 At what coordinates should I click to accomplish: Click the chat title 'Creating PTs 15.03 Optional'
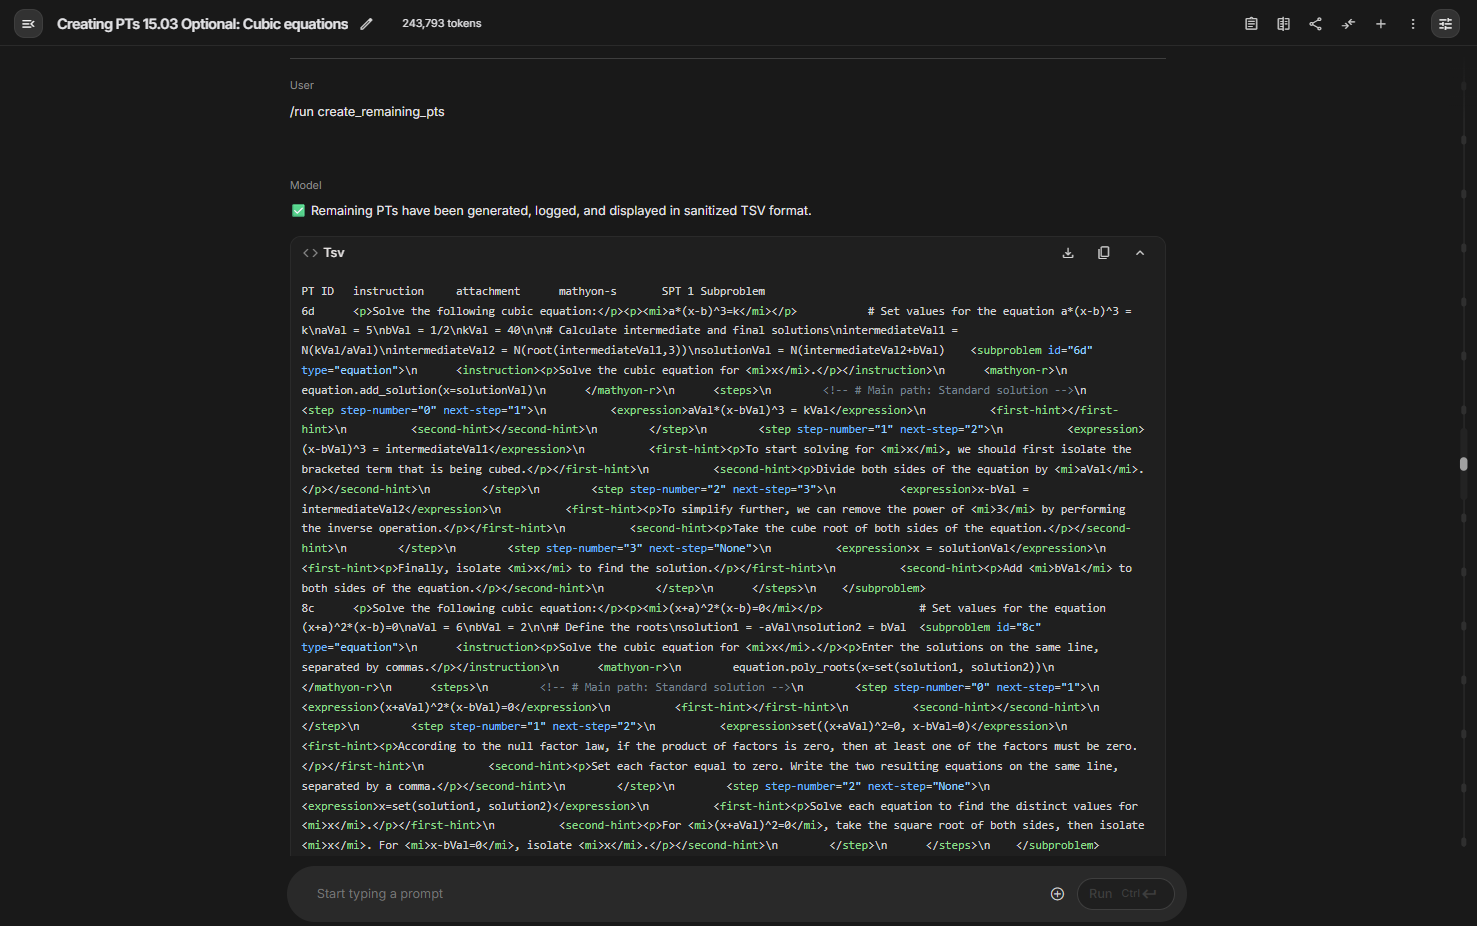point(202,24)
